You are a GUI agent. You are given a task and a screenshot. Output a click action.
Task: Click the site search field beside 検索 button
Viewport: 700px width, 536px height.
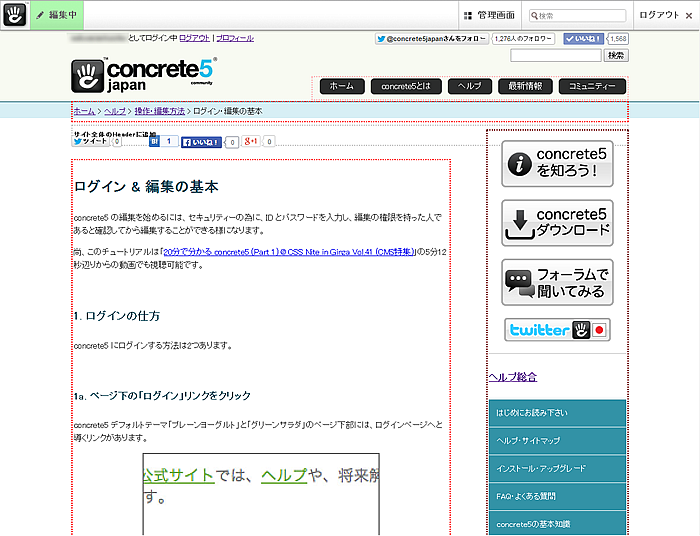(x=555, y=56)
